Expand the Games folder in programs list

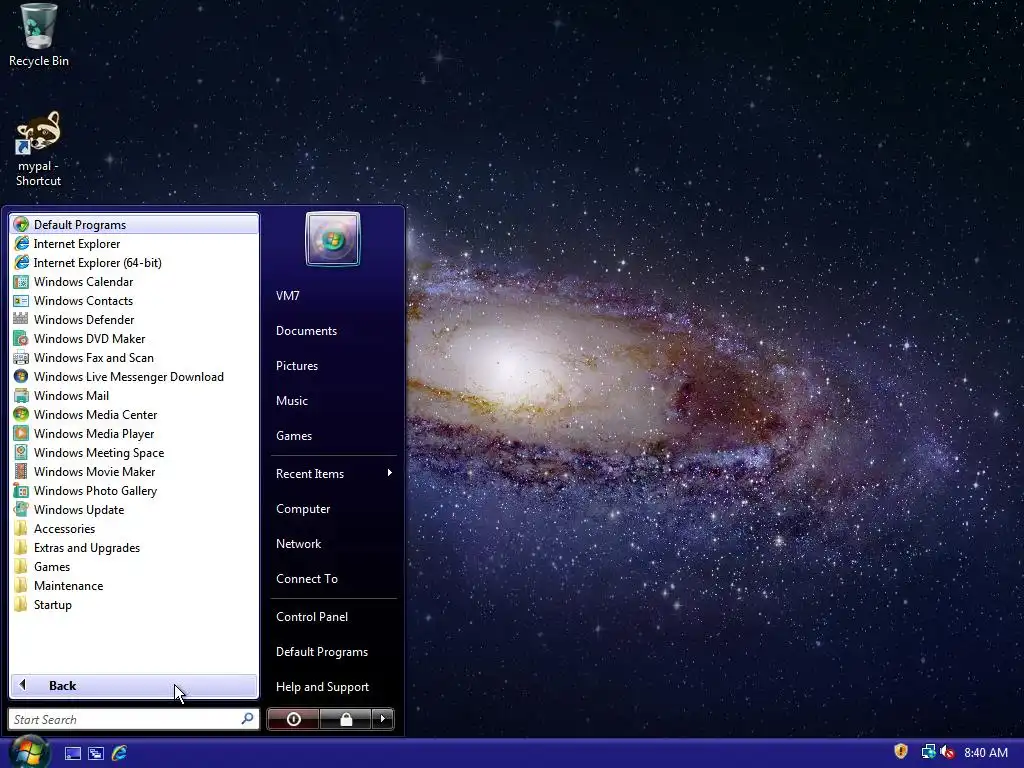click(x=134, y=566)
